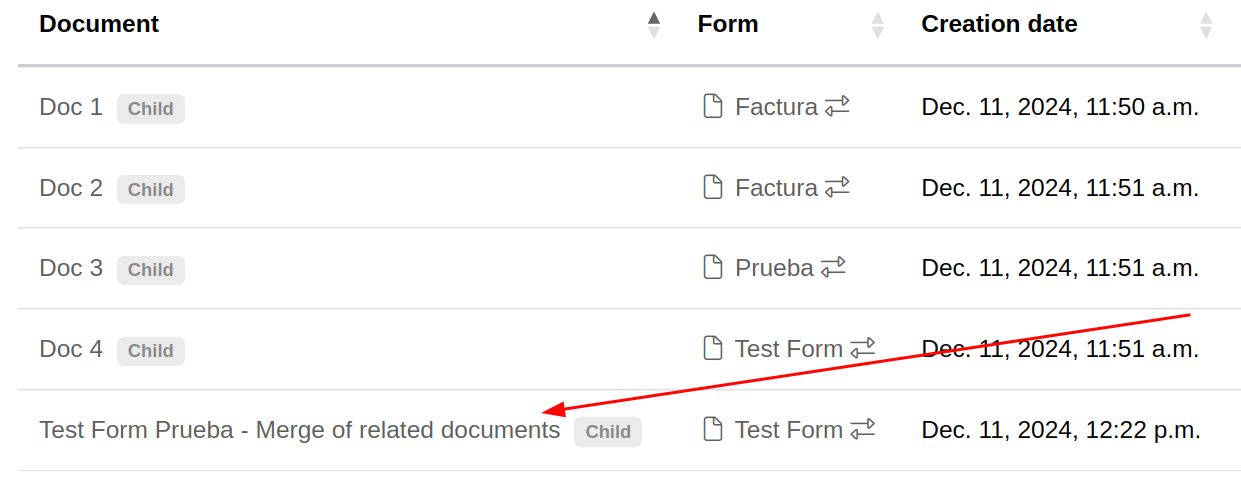Click the swap arrows icon in Doc 2's row
1241x479 pixels.
837,187
